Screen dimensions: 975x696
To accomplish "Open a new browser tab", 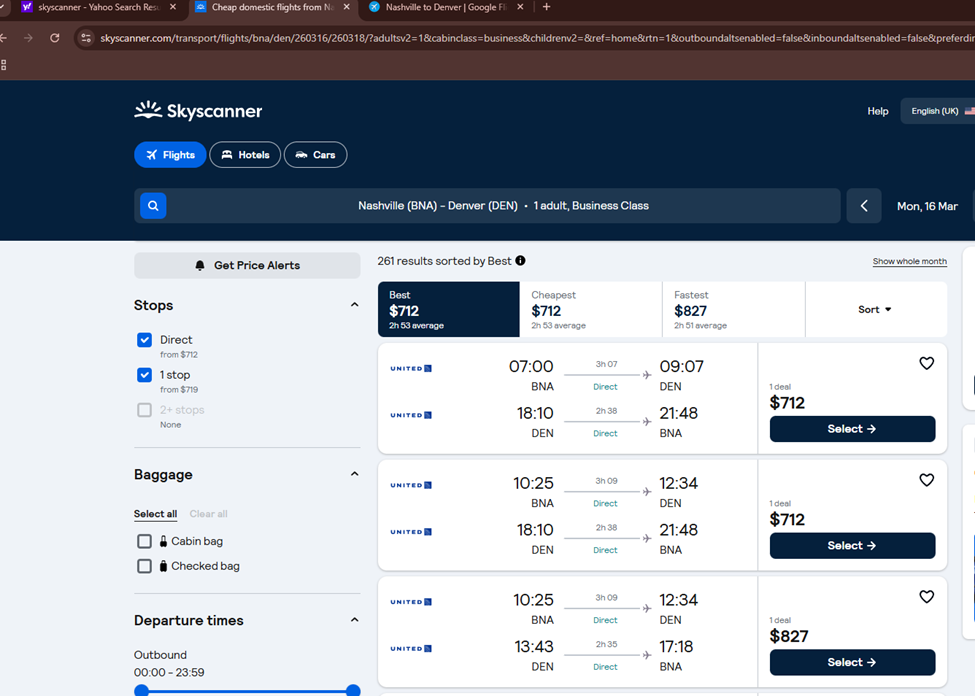I will (x=547, y=7).
